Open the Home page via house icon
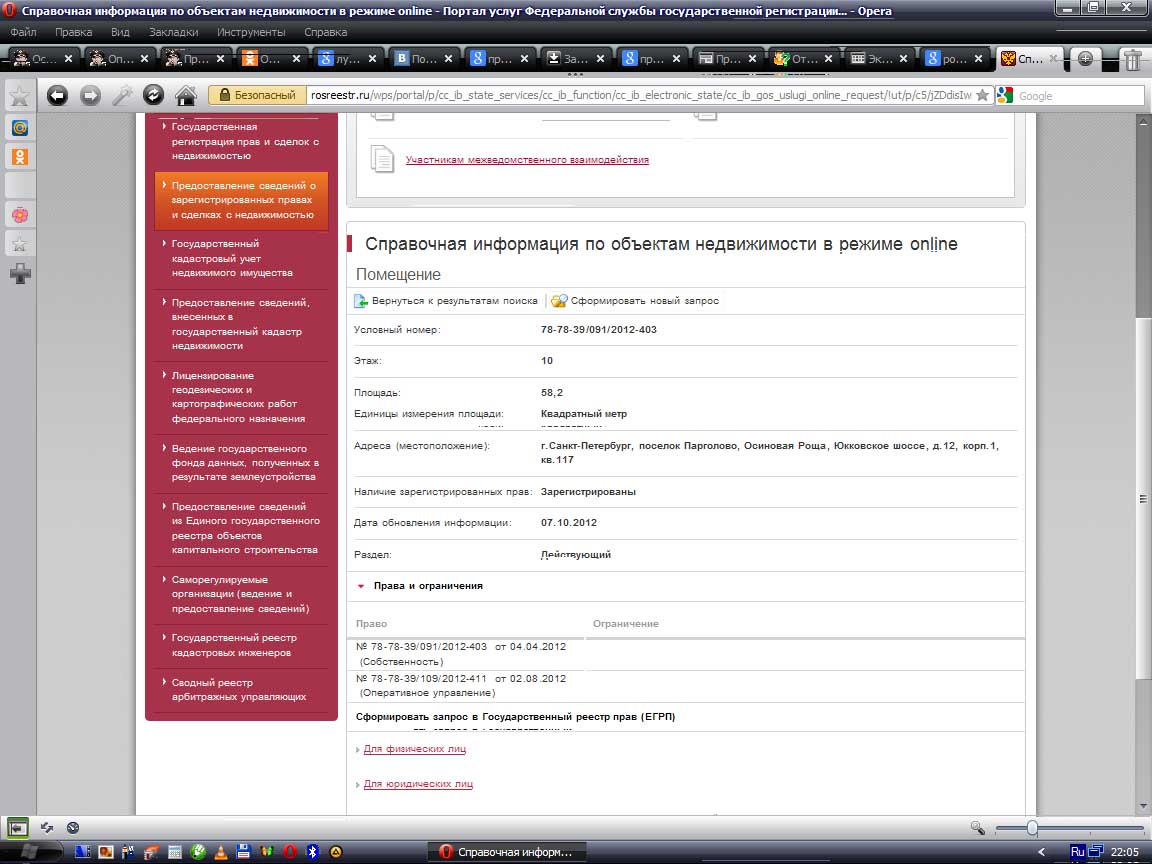Viewport: 1152px width, 864px height. tap(185, 95)
